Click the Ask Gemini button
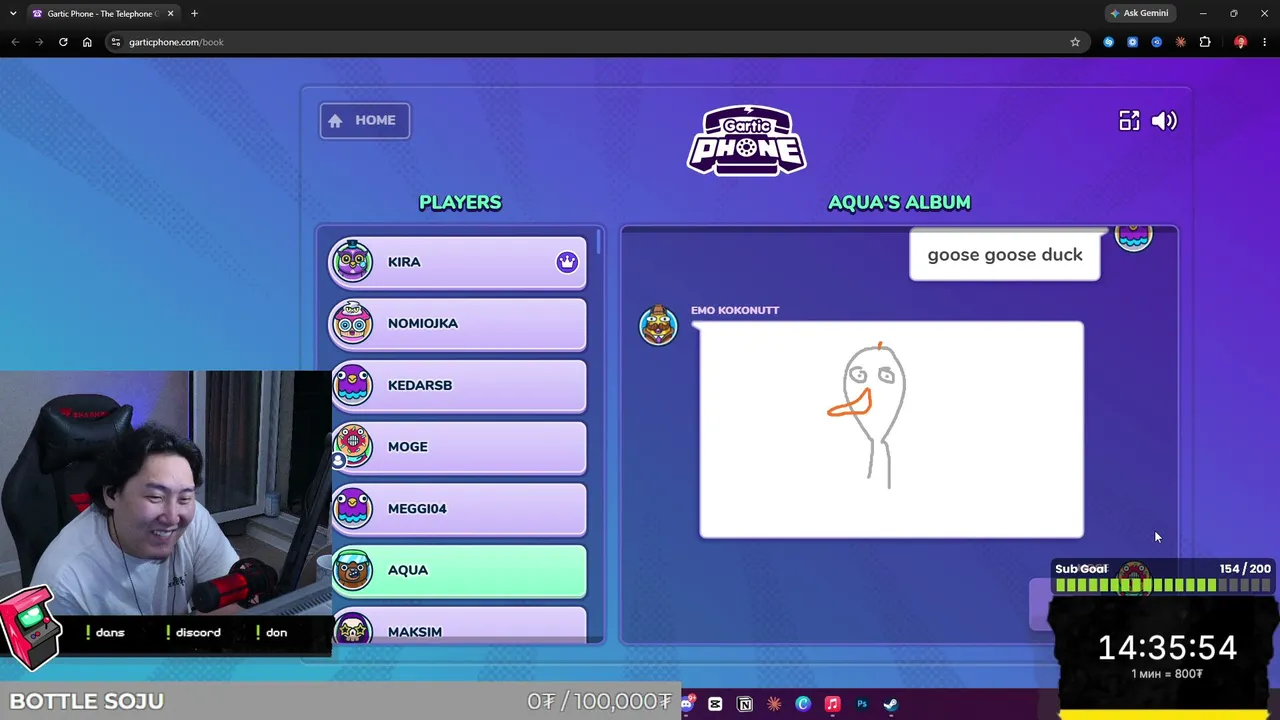 tap(1139, 13)
